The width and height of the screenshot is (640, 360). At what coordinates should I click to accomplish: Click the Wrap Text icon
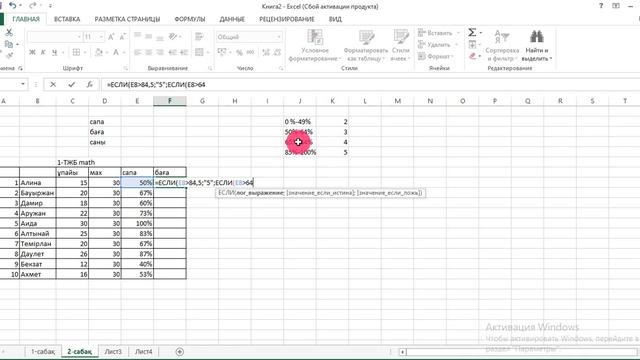coord(199,37)
